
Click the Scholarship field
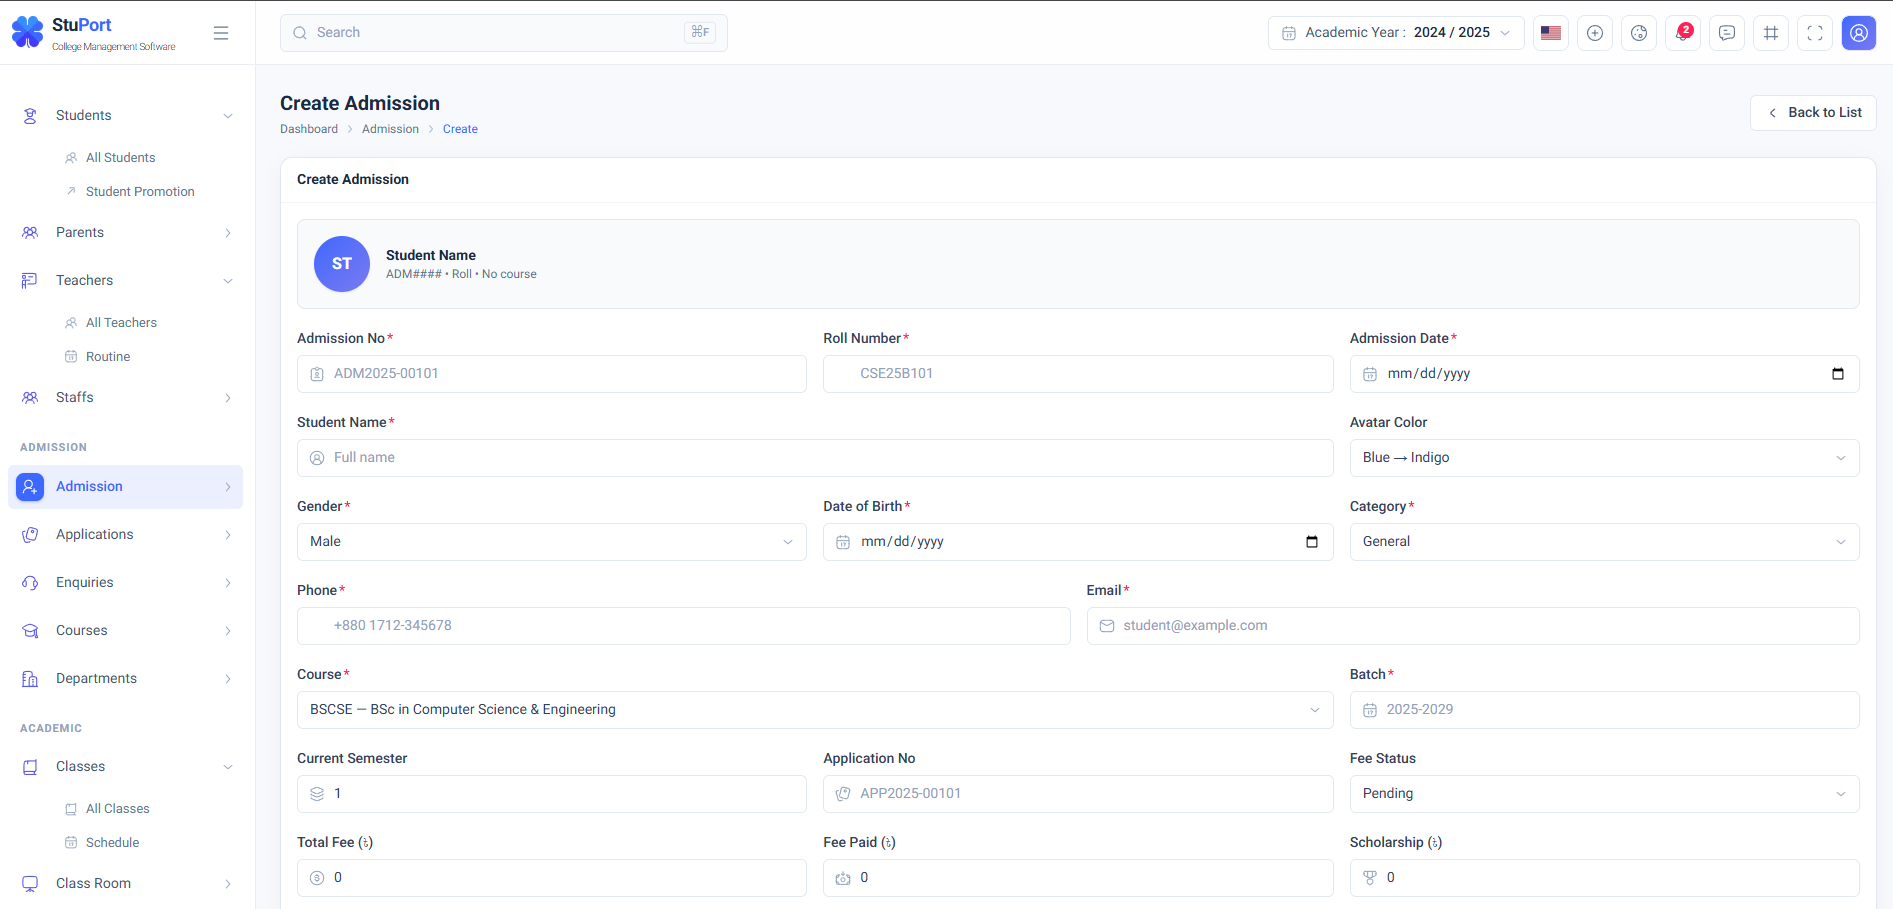[x=1604, y=878]
